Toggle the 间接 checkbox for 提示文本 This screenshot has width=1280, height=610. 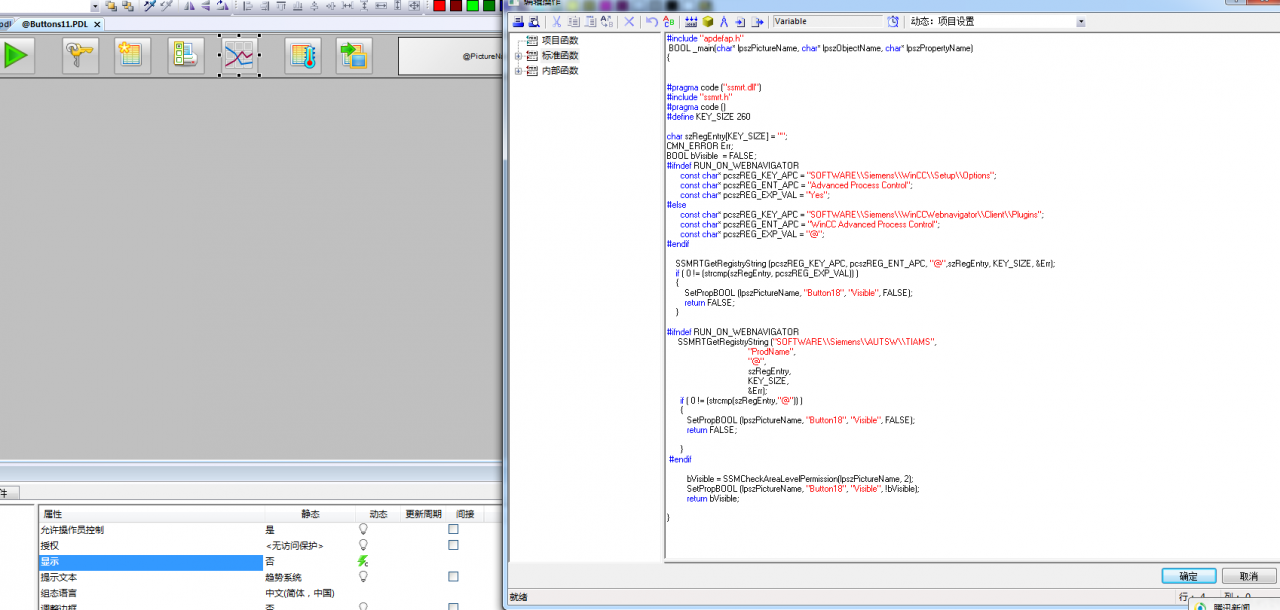point(453,577)
